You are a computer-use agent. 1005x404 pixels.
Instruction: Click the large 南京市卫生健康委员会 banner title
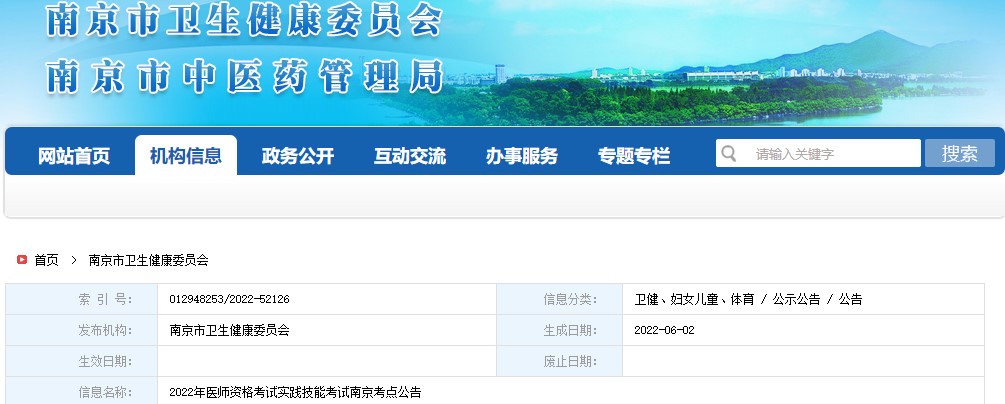point(244,23)
